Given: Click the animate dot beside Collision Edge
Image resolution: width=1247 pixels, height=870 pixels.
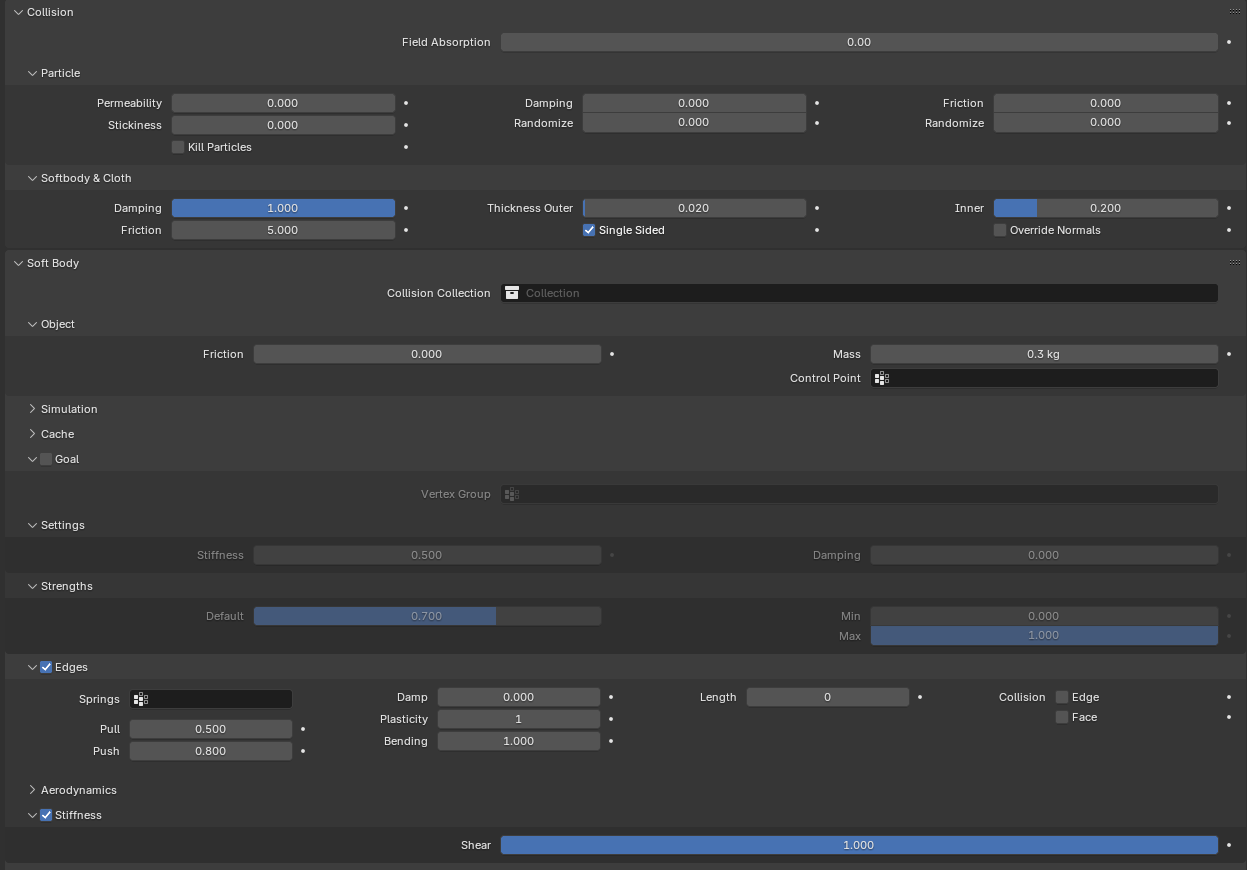Looking at the screenshot, I should [x=1228, y=697].
